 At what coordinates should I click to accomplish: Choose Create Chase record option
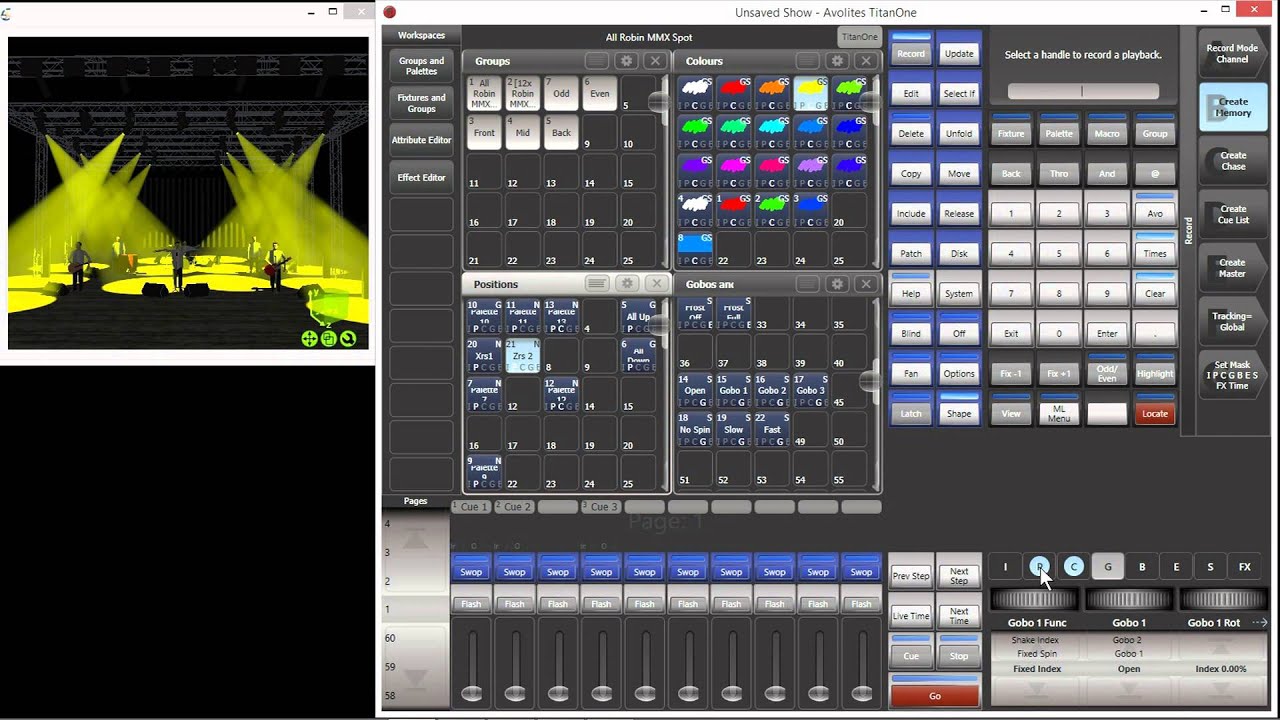click(x=1232, y=160)
